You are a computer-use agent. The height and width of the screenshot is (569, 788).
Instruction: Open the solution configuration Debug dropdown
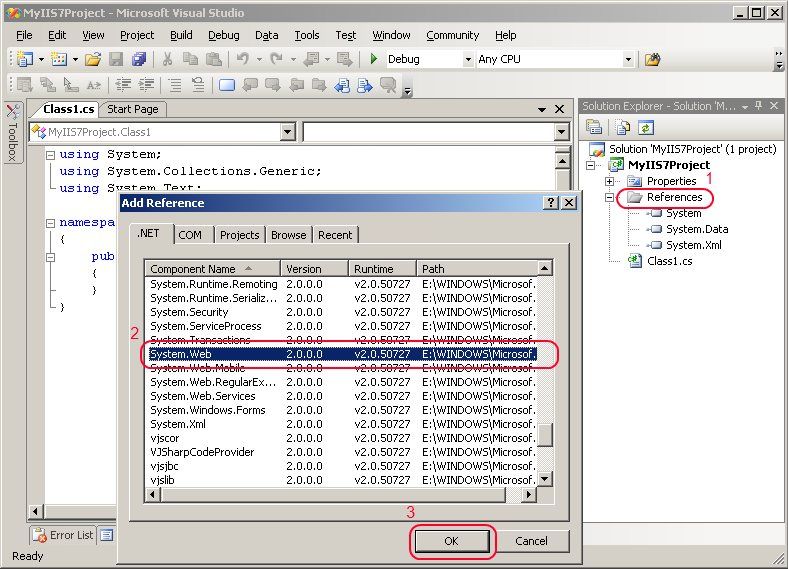[468, 59]
